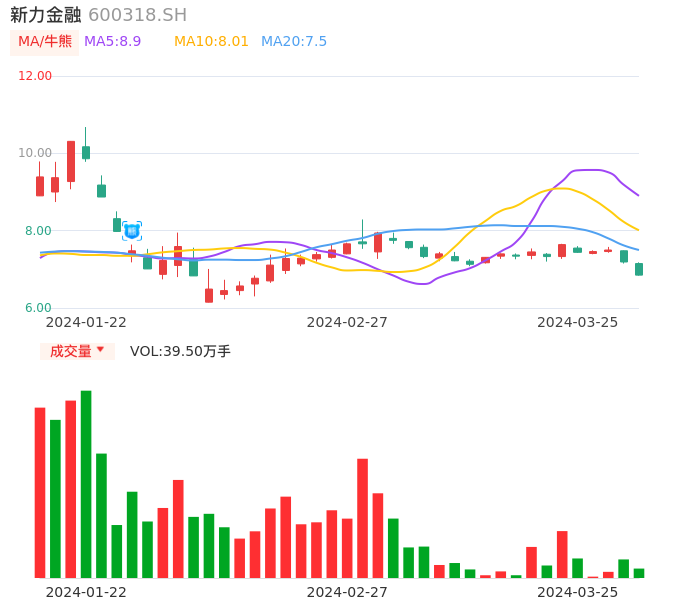Screen dimensions: 686x606
Task: Click the purple MA5 line peak near 9.50
Action: [590, 170]
